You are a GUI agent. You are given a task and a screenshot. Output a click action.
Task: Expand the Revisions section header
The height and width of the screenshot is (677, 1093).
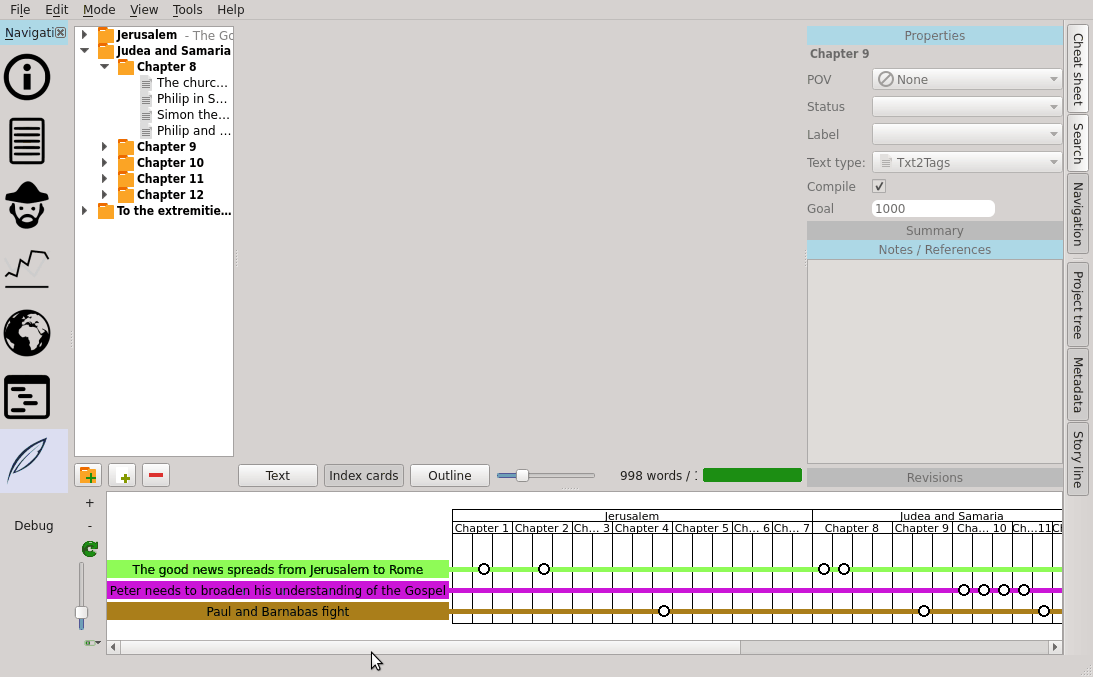(935, 478)
